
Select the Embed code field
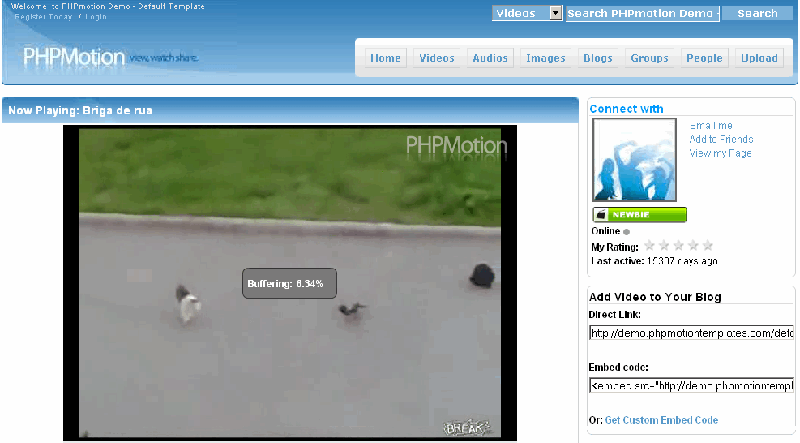coord(691,386)
